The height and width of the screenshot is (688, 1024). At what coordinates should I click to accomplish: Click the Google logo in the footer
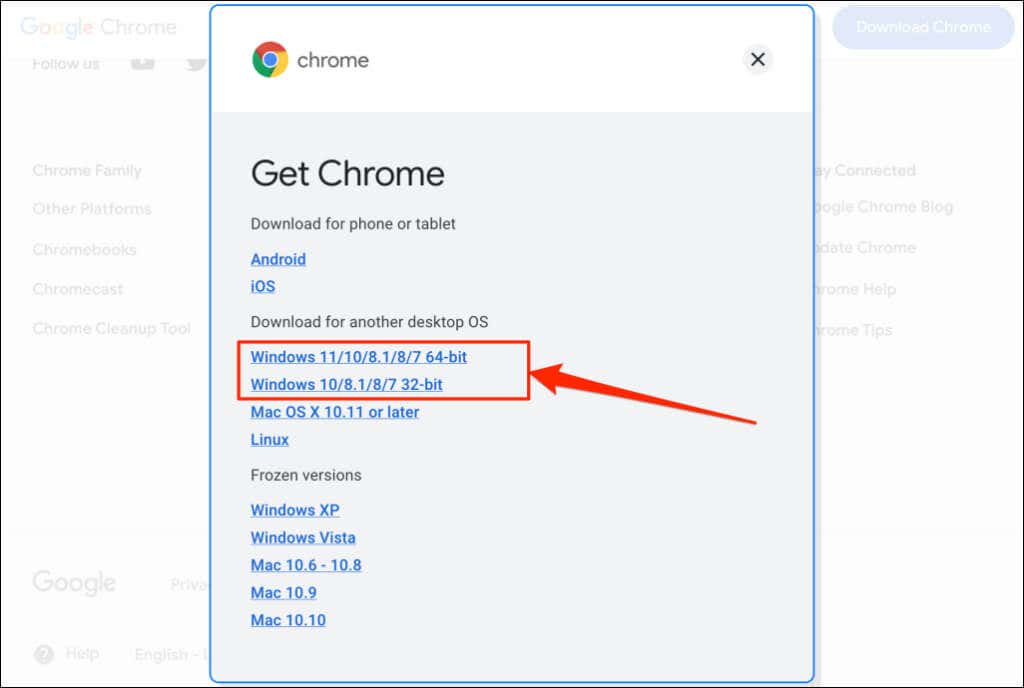click(x=74, y=583)
